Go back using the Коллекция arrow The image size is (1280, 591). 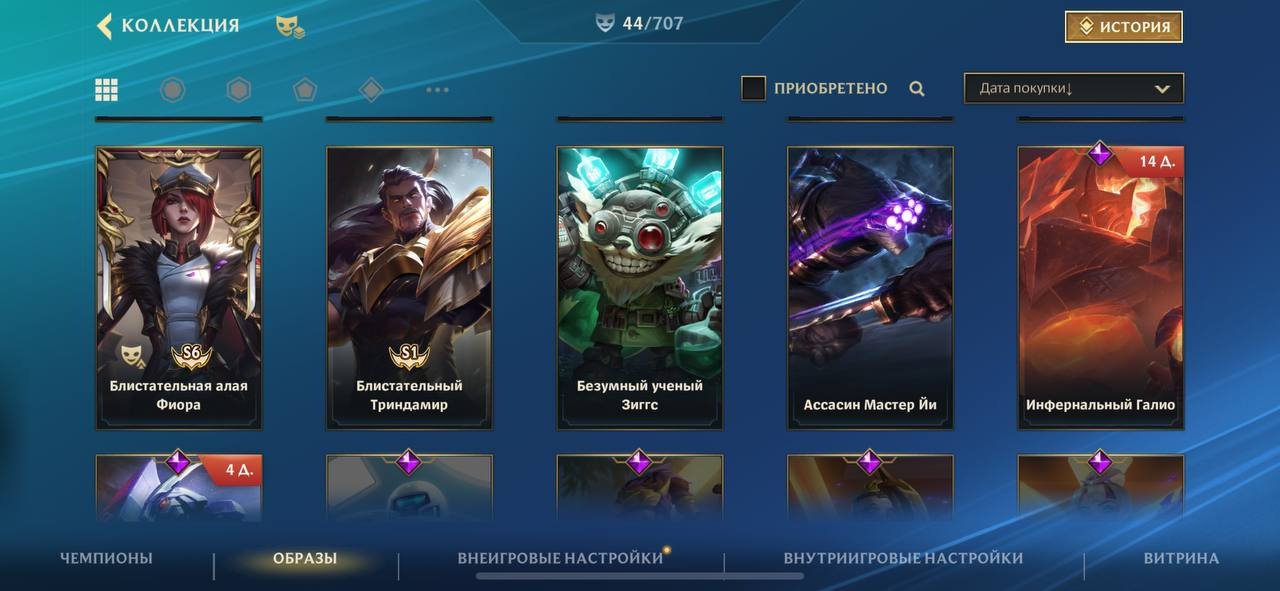(x=104, y=26)
